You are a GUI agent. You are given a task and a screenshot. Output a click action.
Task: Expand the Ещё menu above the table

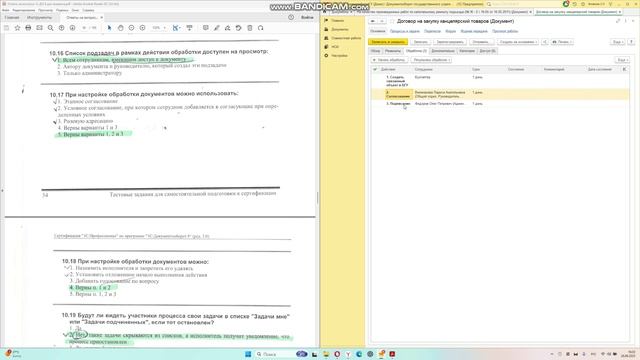[622, 60]
